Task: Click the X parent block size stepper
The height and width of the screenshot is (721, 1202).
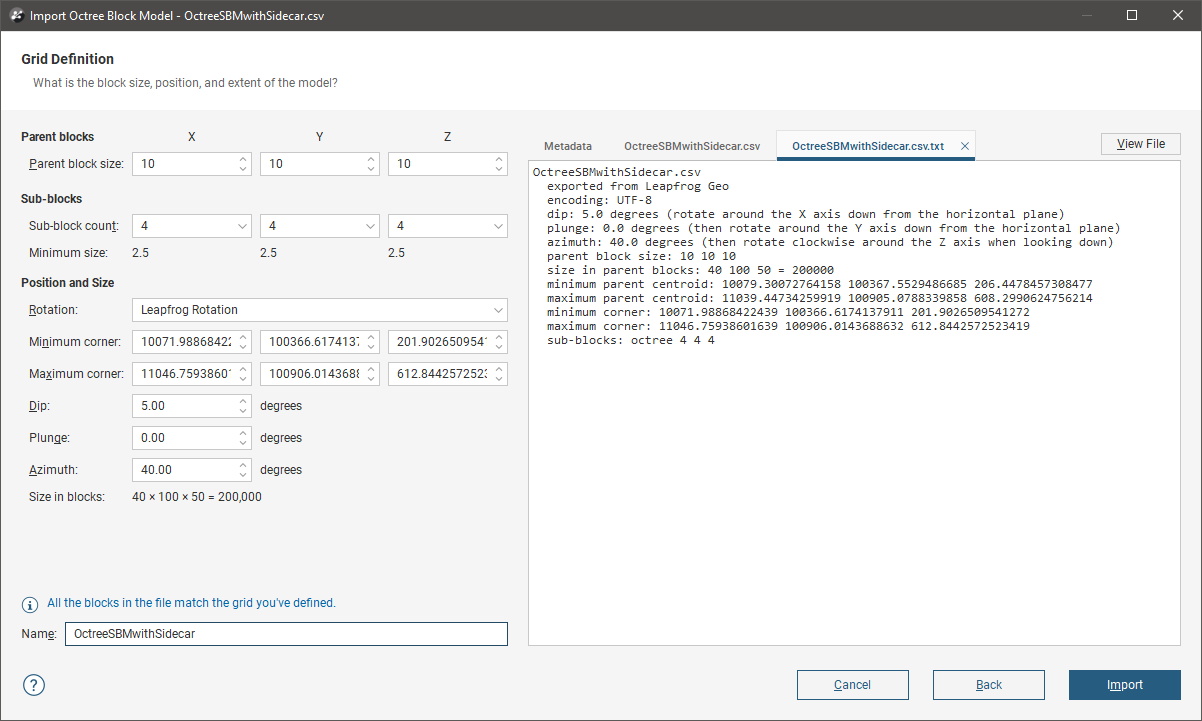Action: click(x=244, y=163)
